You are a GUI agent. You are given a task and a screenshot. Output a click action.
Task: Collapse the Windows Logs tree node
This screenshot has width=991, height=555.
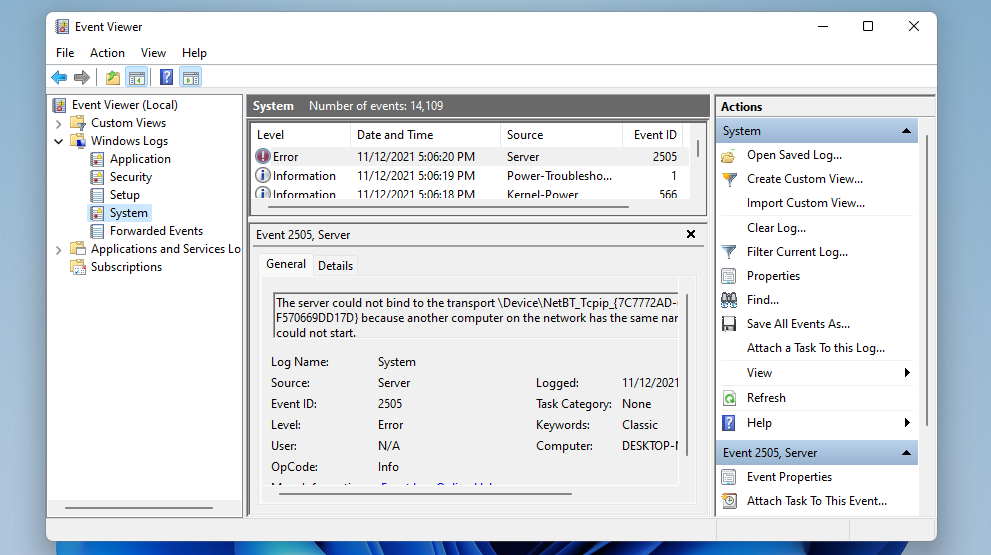click(59, 142)
